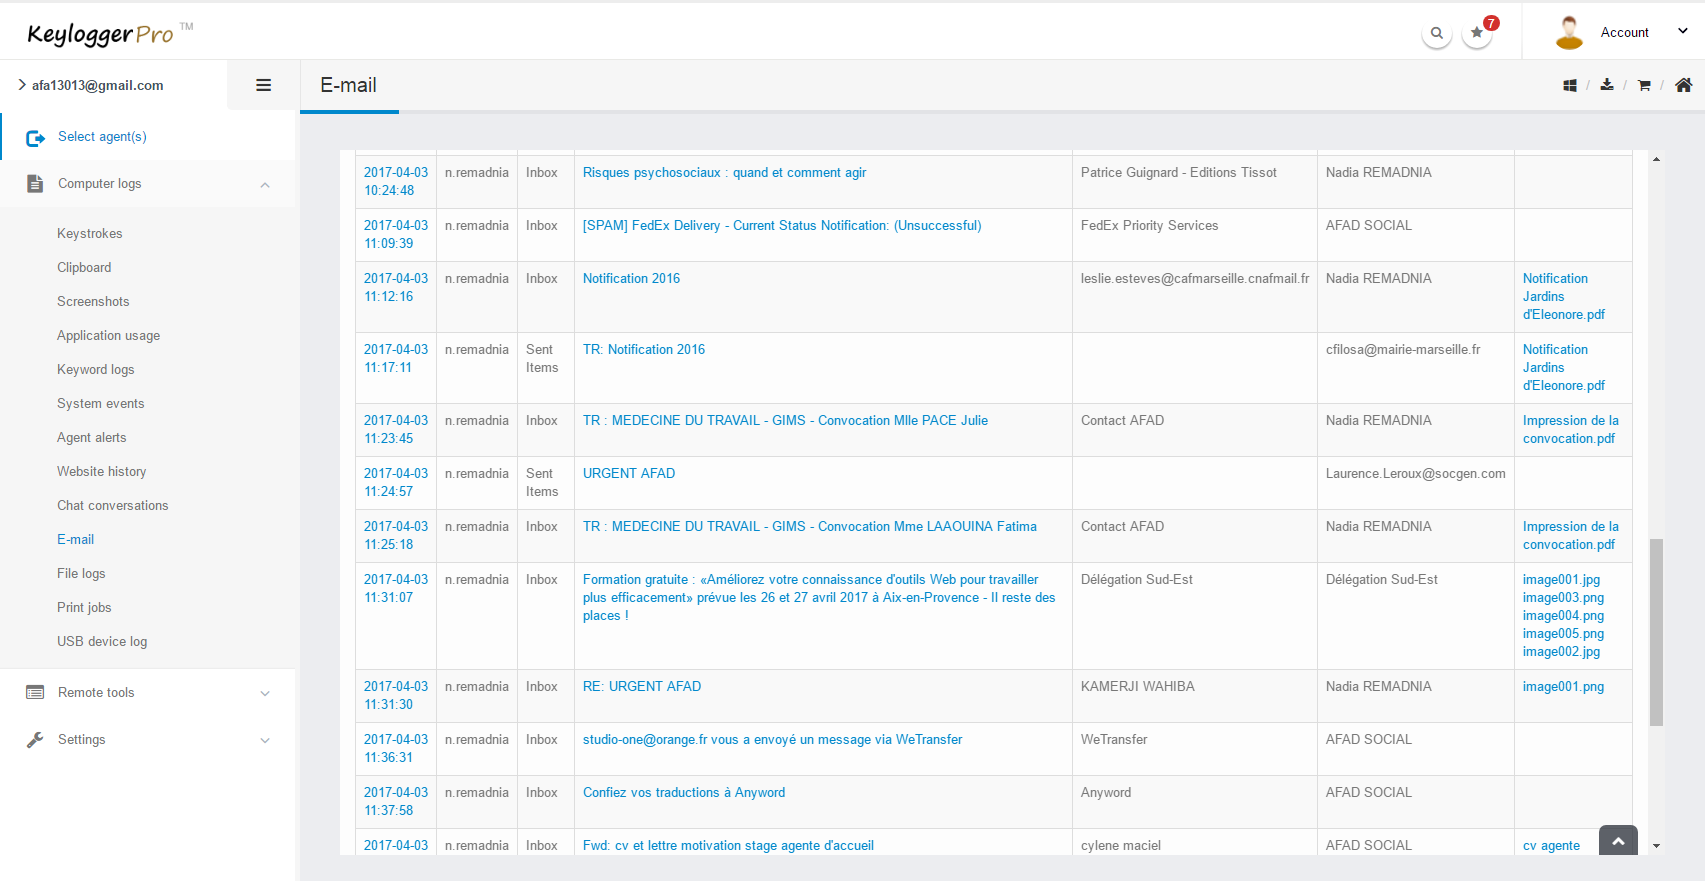Click the scroll-to-top arrow button
This screenshot has height=881, width=1705.
coord(1618,841)
